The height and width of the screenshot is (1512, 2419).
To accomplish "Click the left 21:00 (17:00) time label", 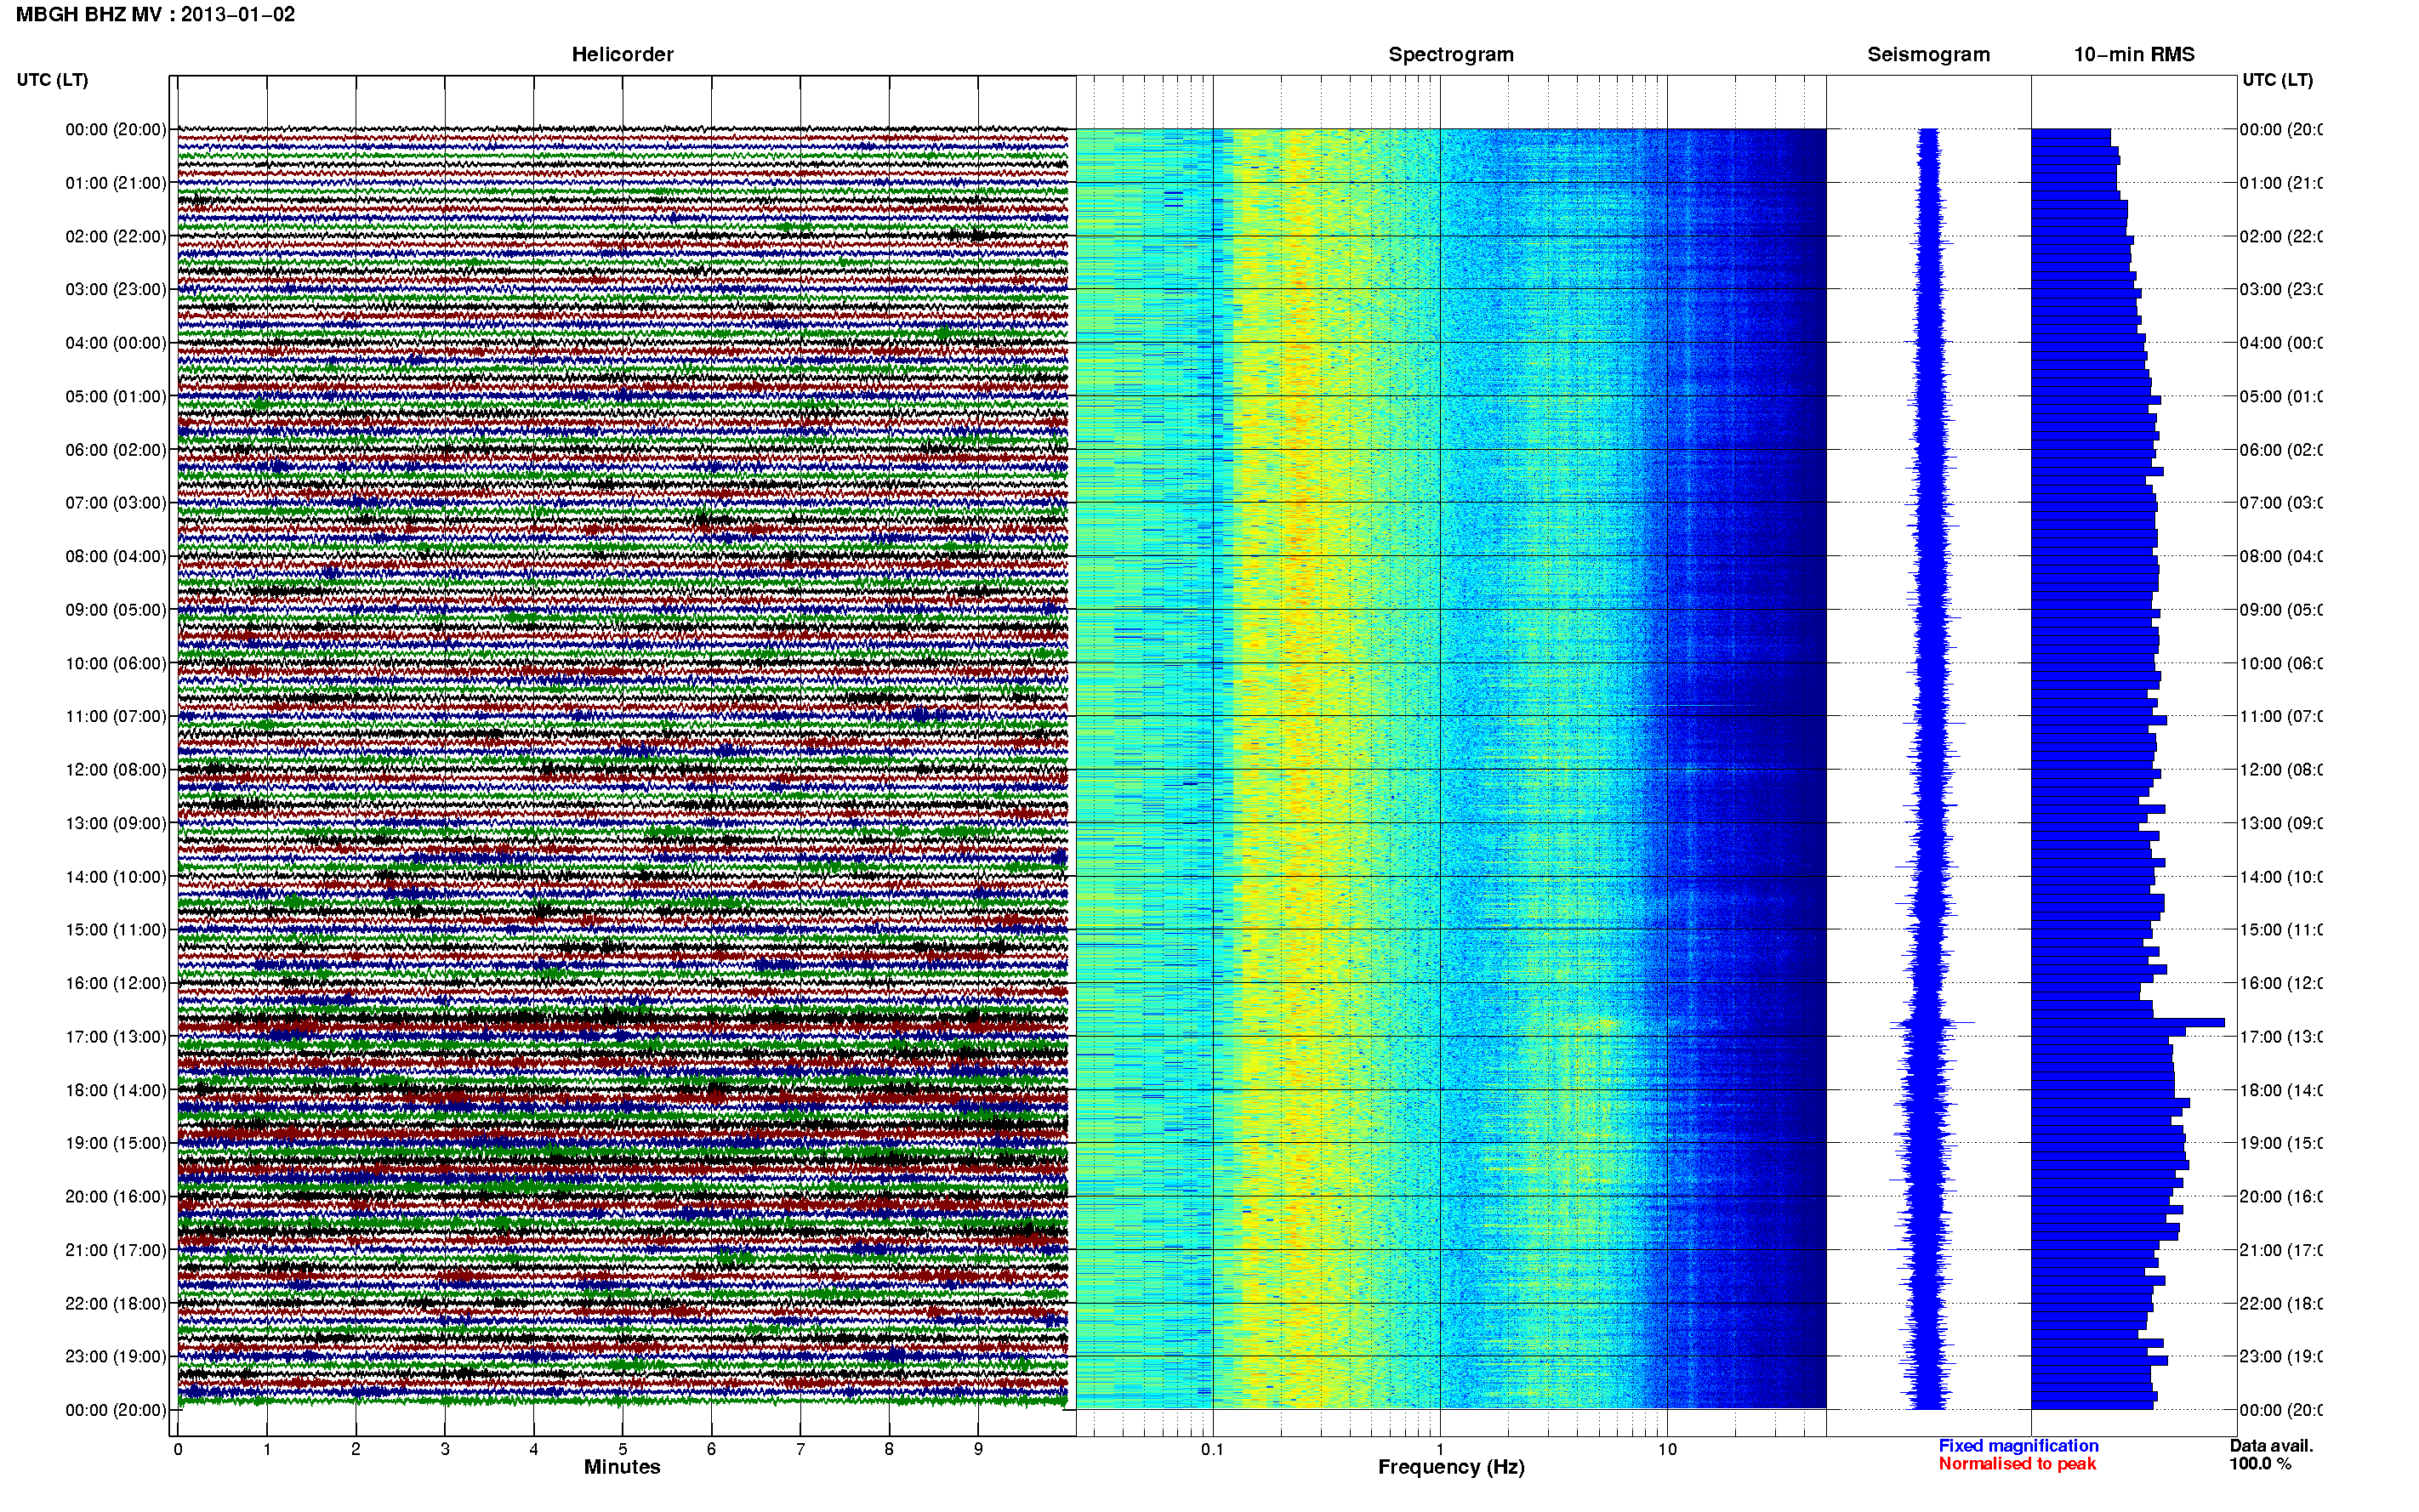I will coord(116,1250).
